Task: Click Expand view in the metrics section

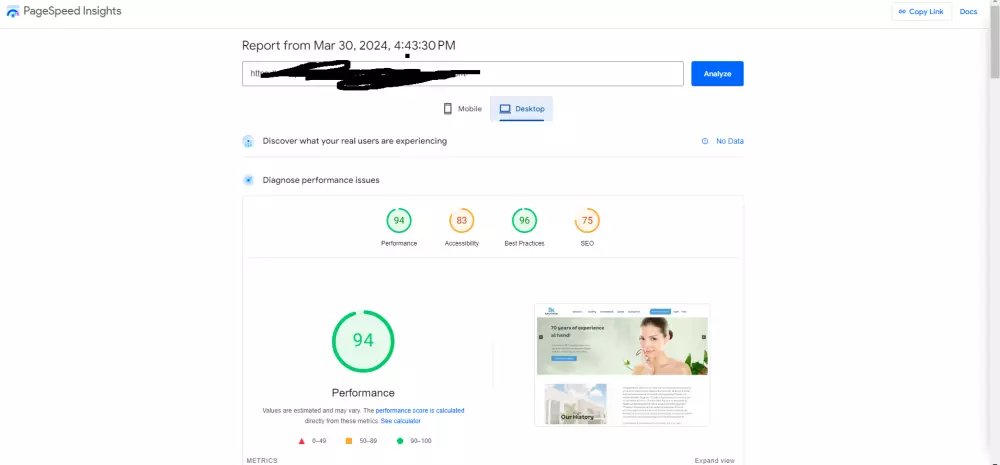Action: click(x=714, y=461)
